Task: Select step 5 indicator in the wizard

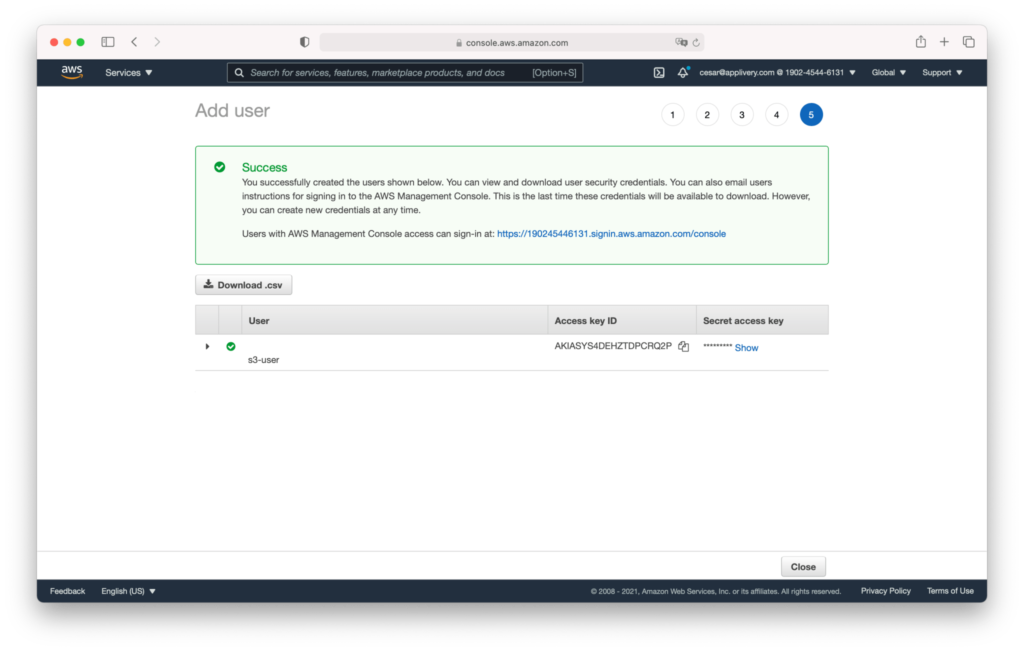Action: click(811, 114)
